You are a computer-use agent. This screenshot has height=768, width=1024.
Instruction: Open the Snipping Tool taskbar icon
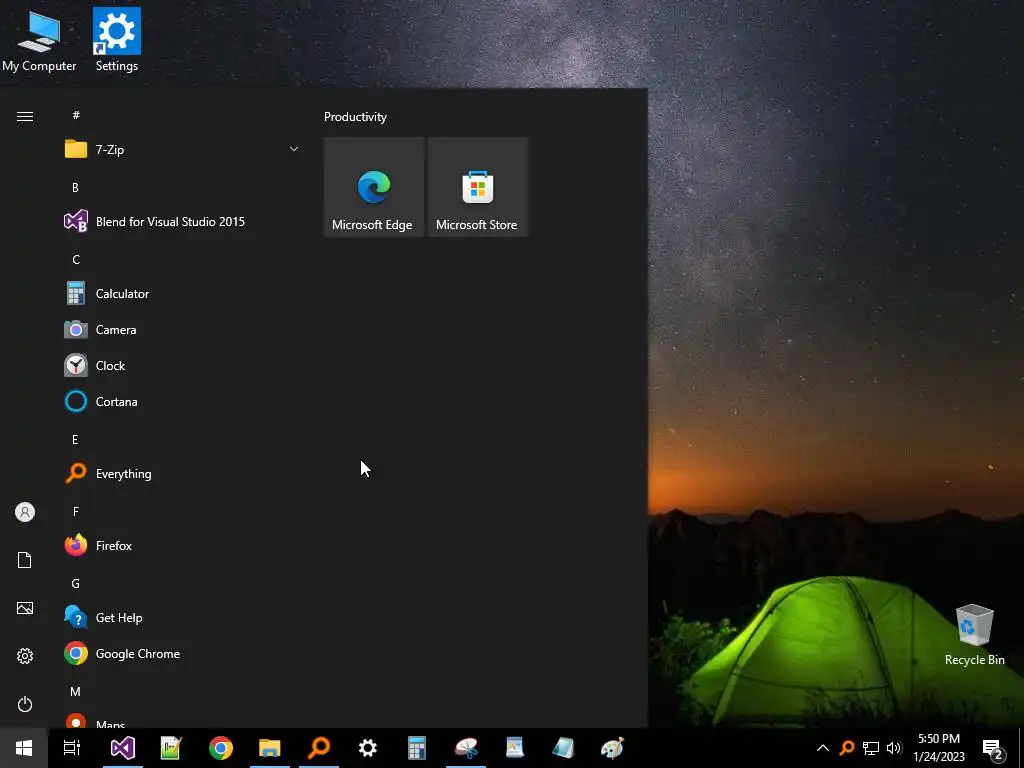pyautogui.click(x=466, y=748)
